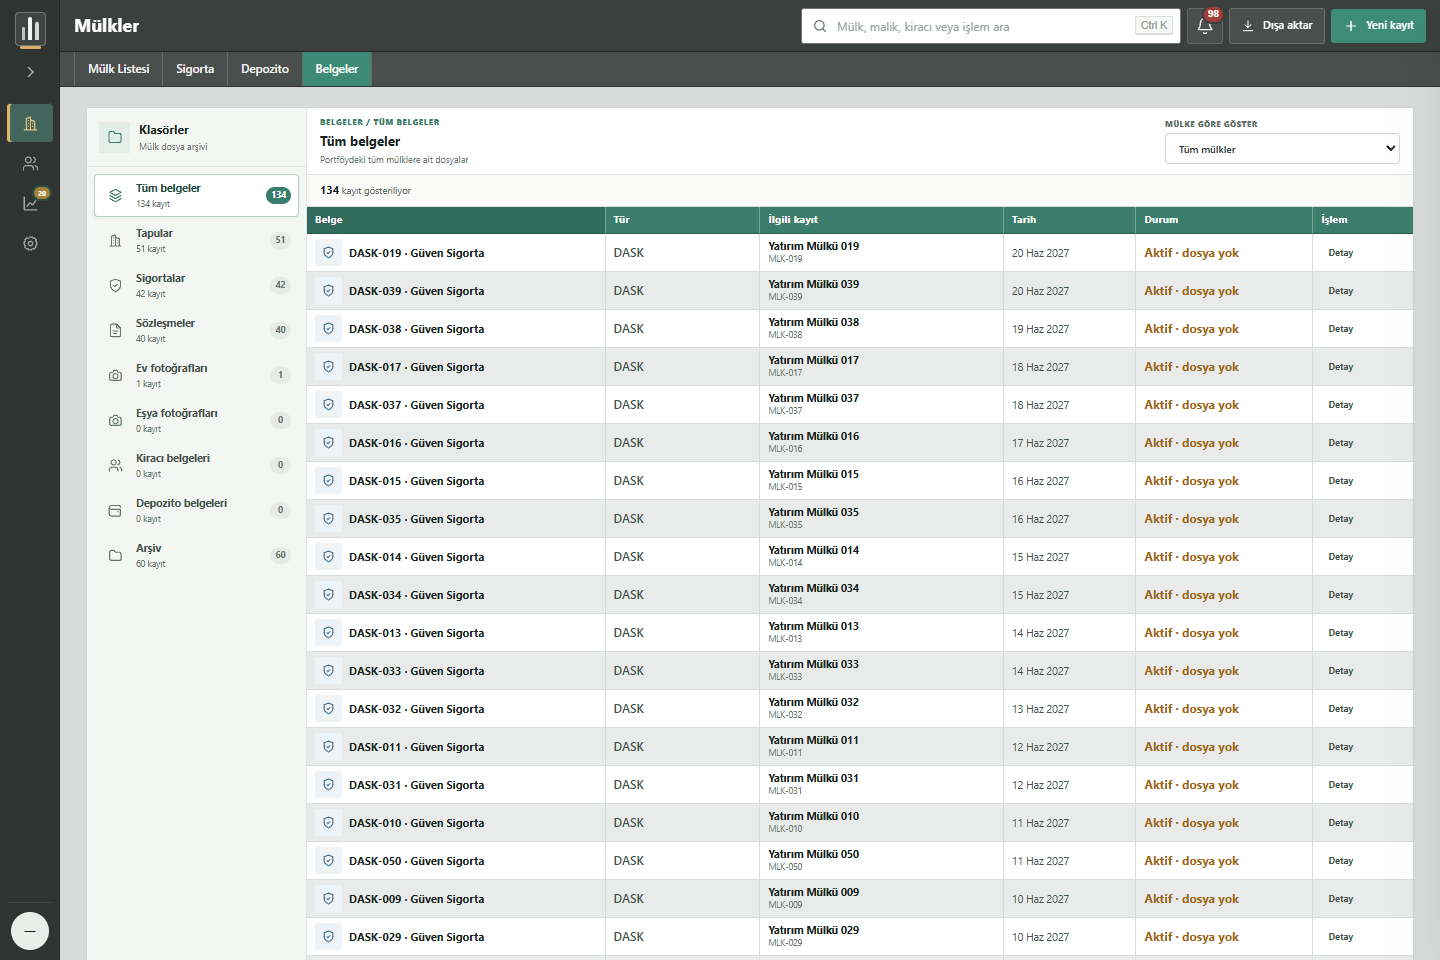Go to the Mülk Listesi tab
Image resolution: width=1440 pixels, height=960 pixels.
(x=118, y=69)
